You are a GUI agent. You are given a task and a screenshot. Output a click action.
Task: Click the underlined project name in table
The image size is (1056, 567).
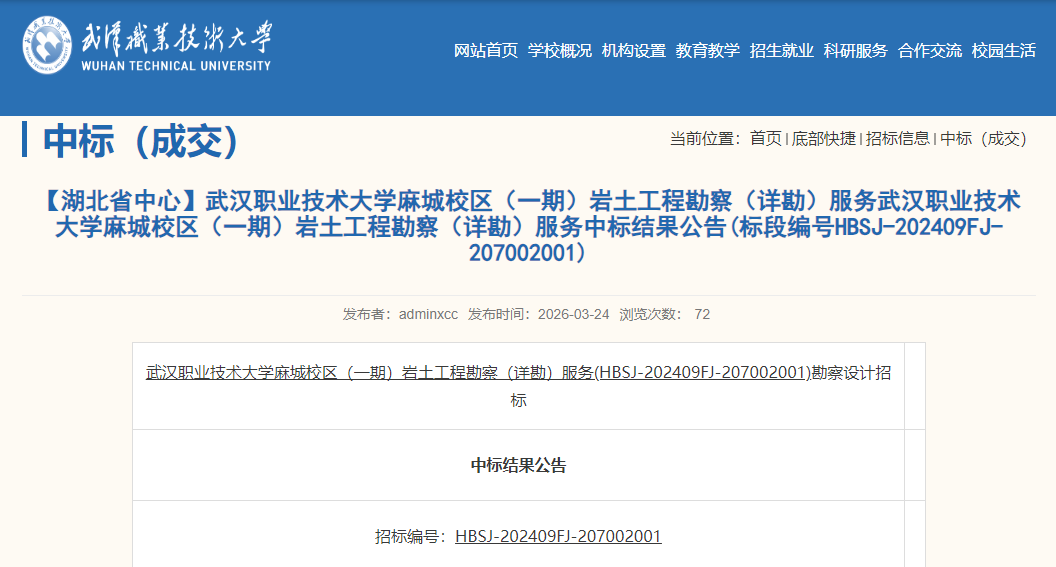(x=478, y=372)
